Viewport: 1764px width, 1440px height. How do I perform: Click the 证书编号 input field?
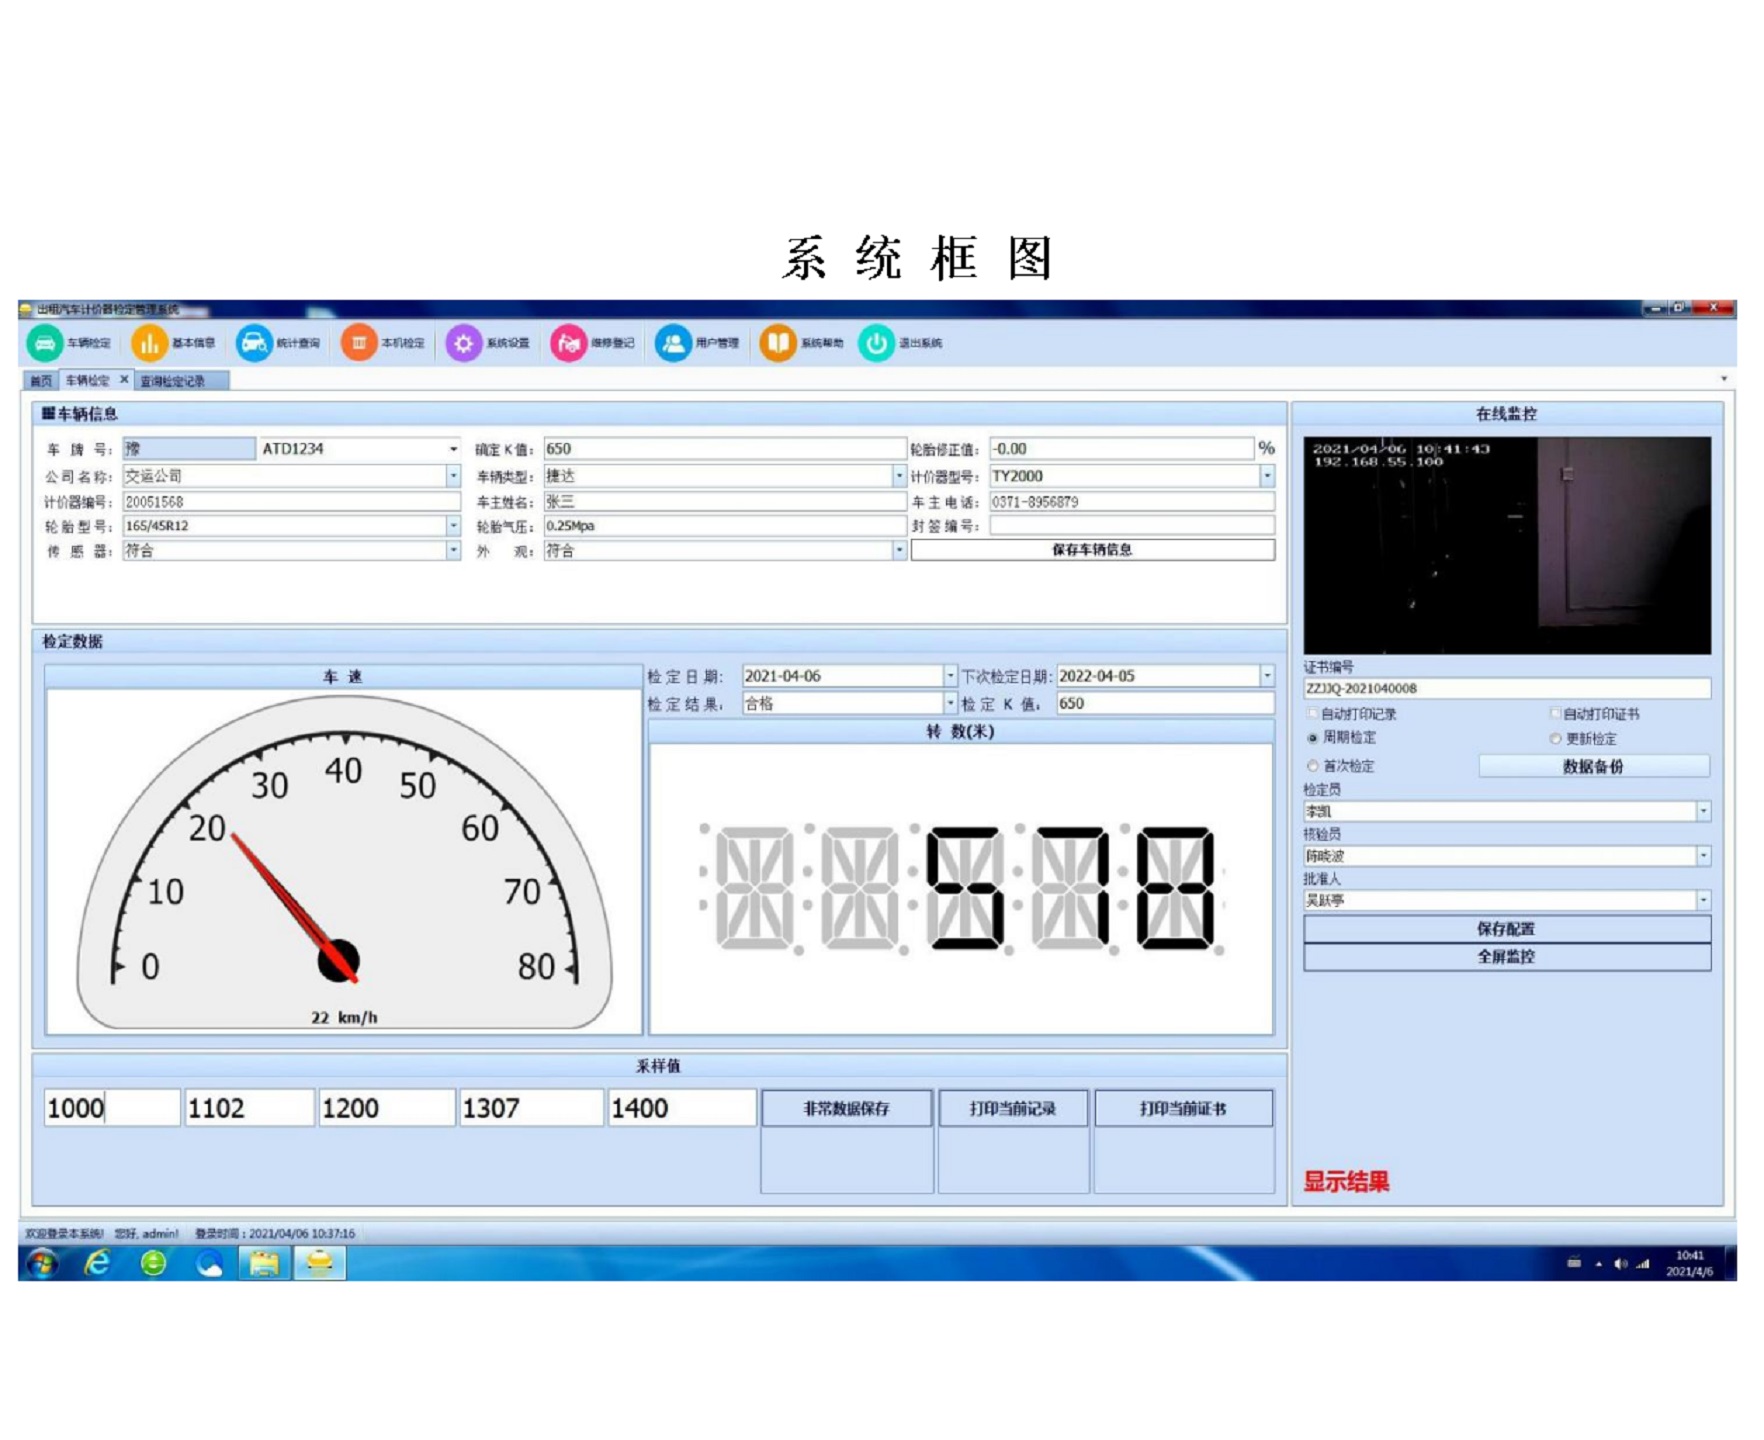point(1505,688)
